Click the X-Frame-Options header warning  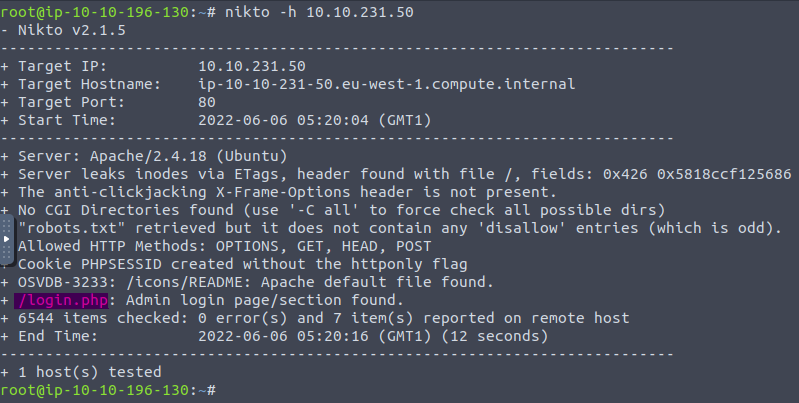[292, 192]
